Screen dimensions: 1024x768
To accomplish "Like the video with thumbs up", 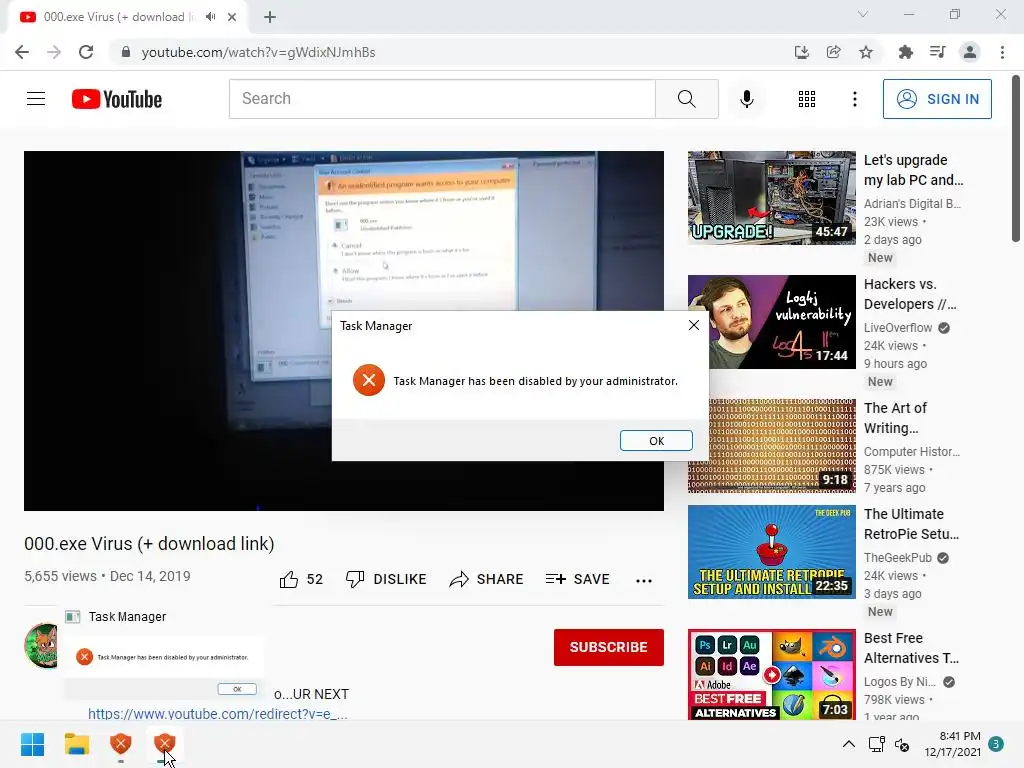I will [301, 579].
